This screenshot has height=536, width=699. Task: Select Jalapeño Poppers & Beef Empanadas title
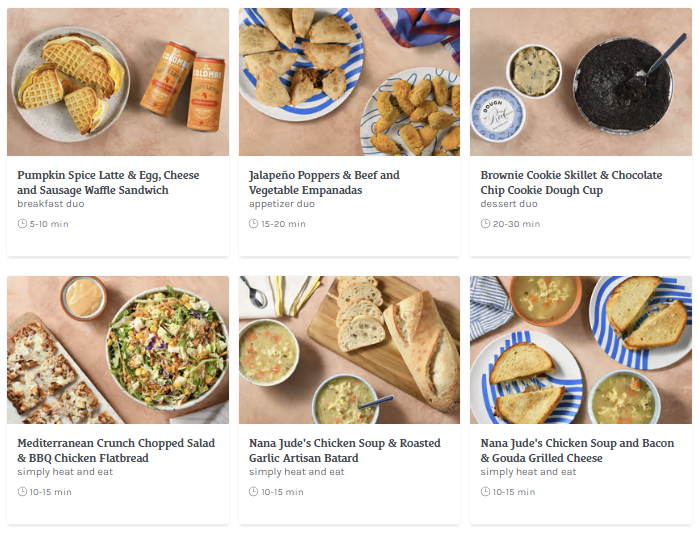(324, 182)
